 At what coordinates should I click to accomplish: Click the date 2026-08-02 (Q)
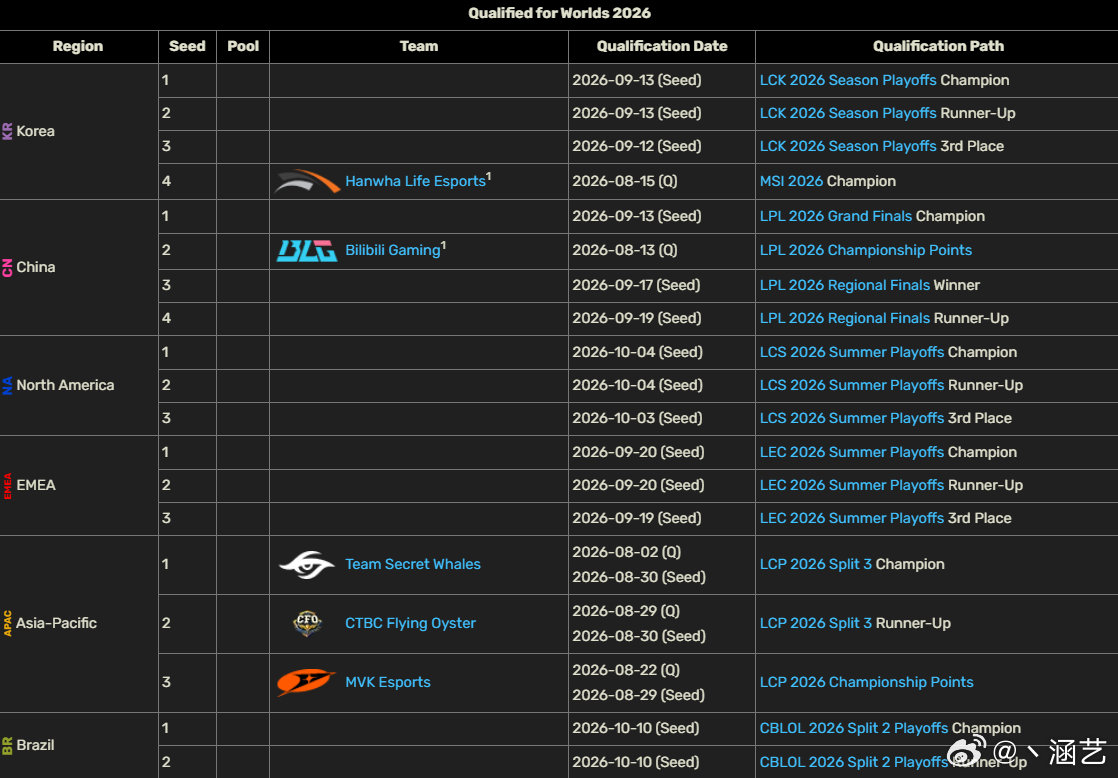point(626,552)
